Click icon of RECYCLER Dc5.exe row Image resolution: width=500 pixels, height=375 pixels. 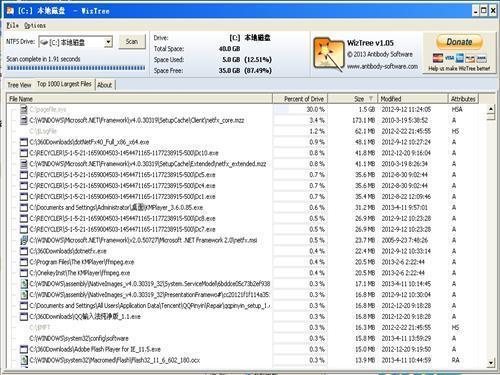pos(24,175)
